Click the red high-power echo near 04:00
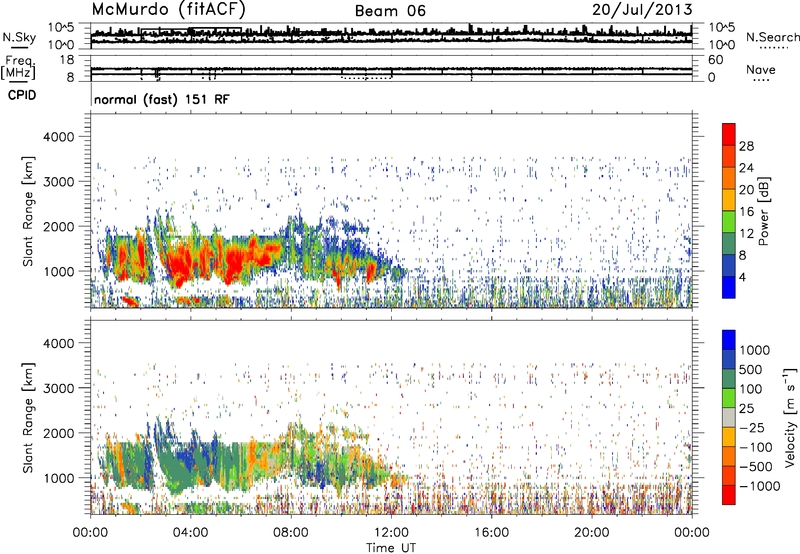The width and height of the screenshot is (800, 554). tap(180, 265)
